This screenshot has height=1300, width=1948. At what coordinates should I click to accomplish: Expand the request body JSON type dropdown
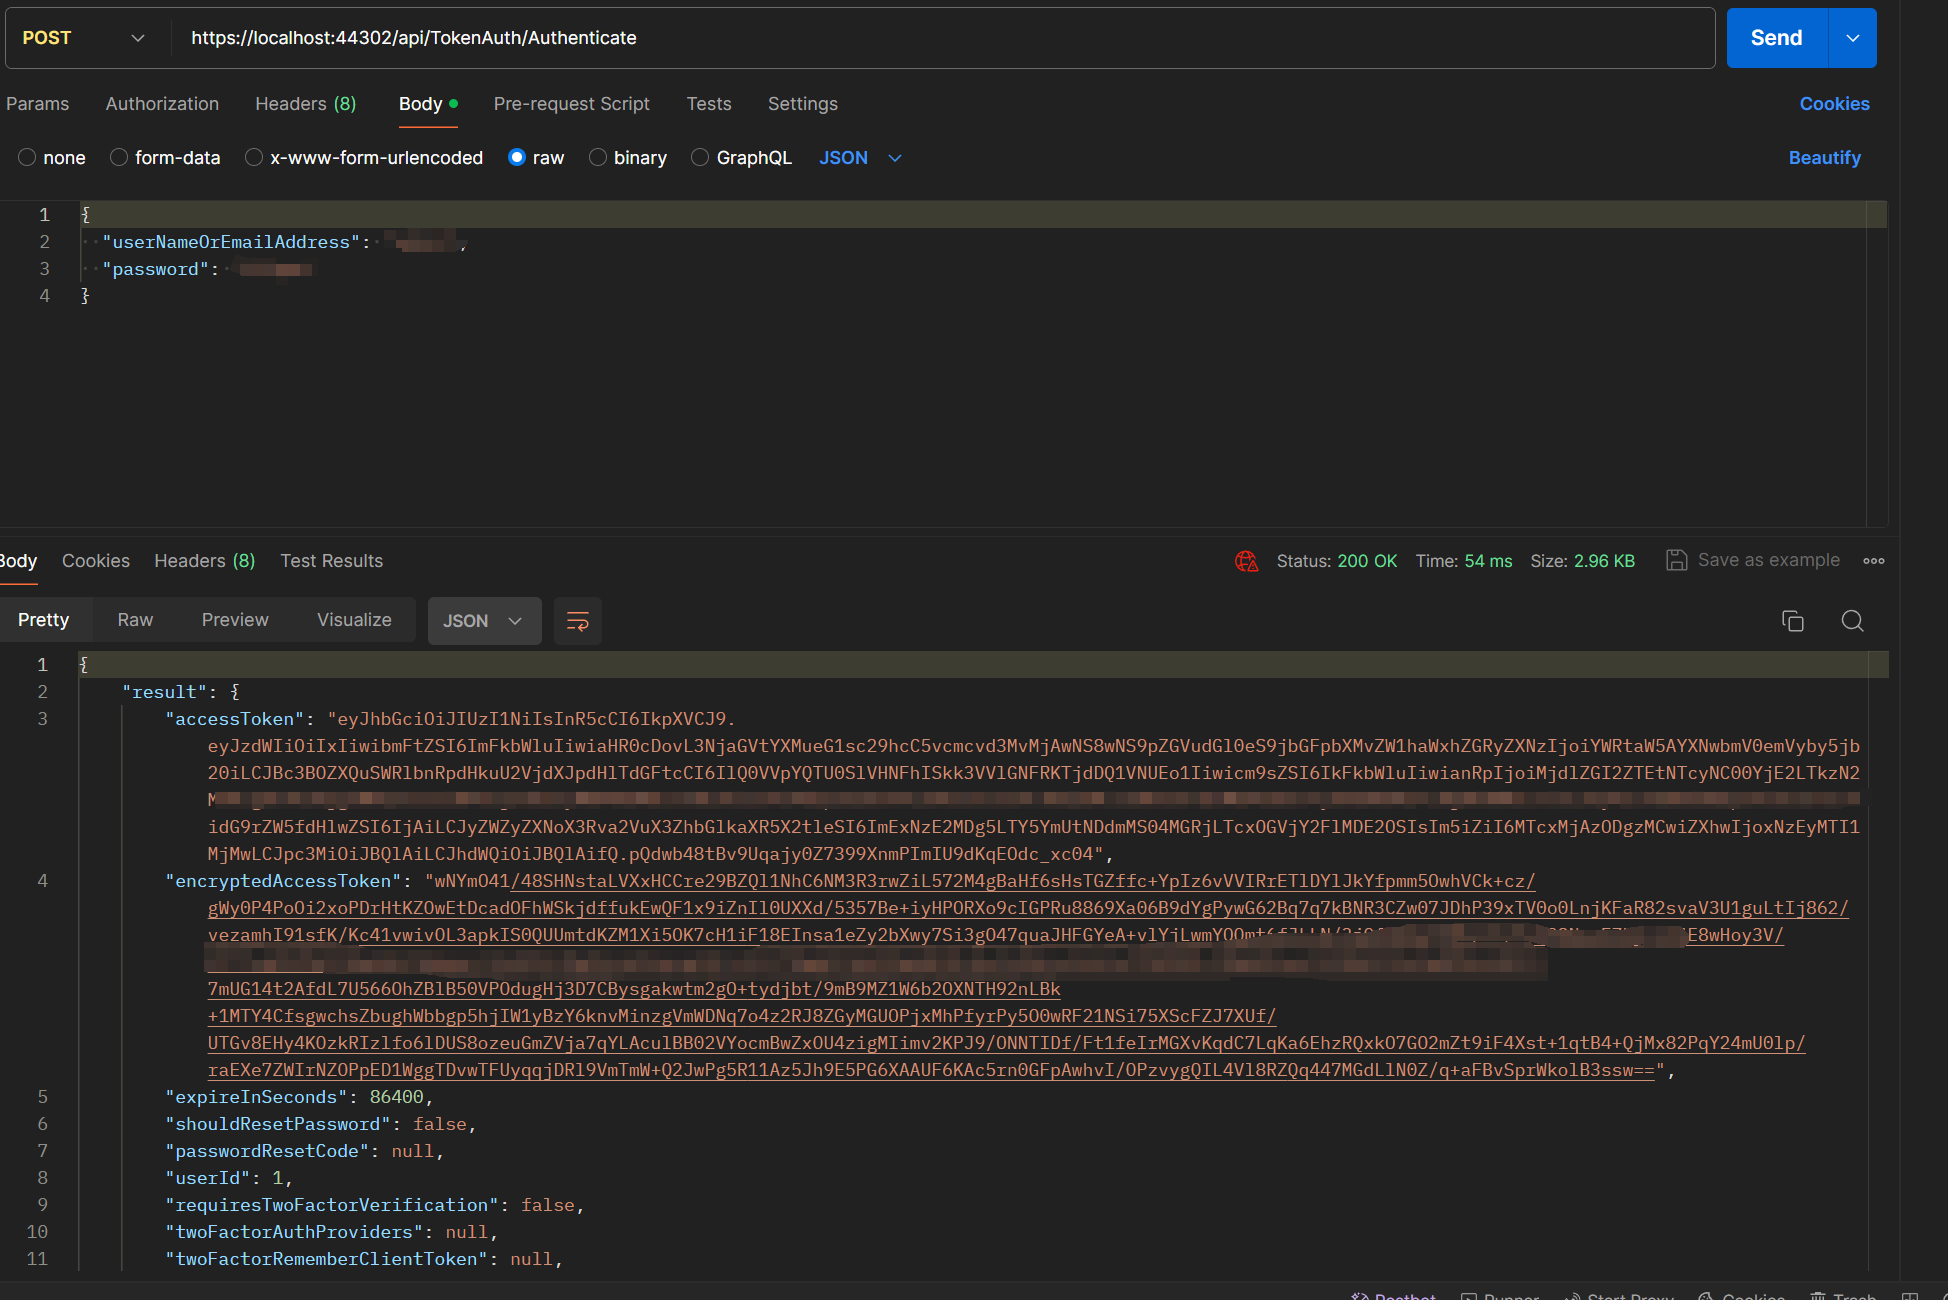pyautogui.click(x=861, y=158)
